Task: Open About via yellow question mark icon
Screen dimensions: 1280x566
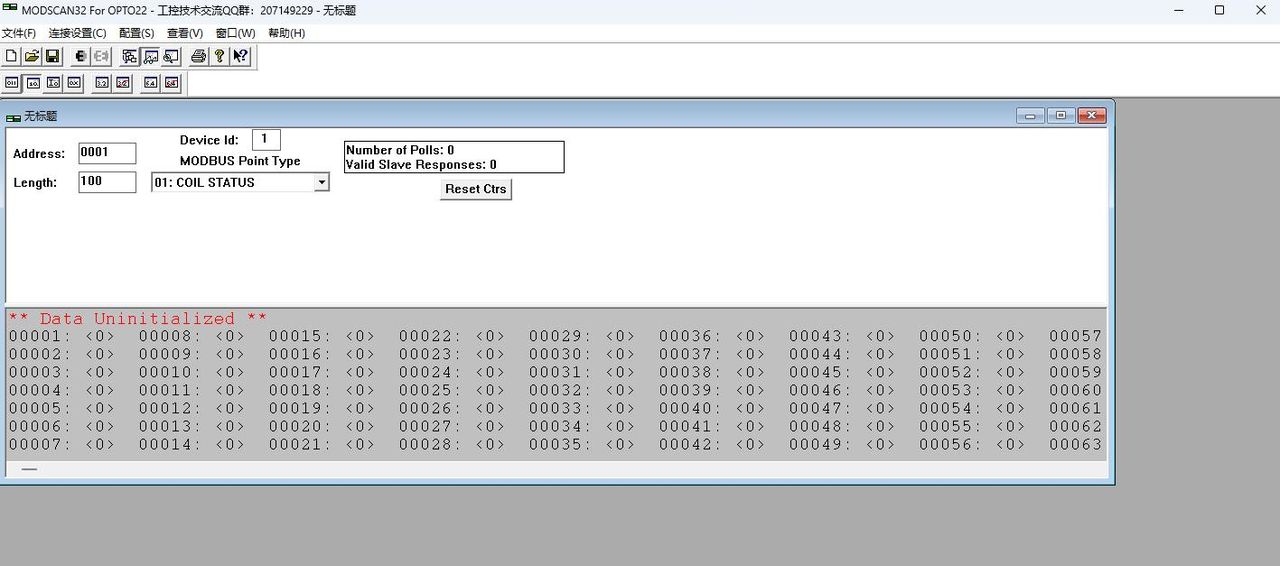Action: [x=220, y=57]
